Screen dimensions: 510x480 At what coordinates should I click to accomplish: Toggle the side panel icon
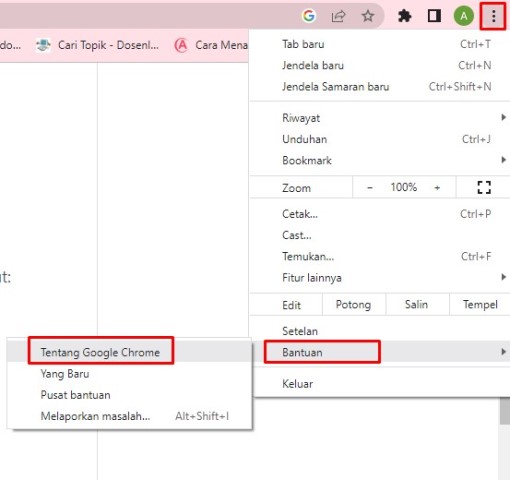click(434, 16)
